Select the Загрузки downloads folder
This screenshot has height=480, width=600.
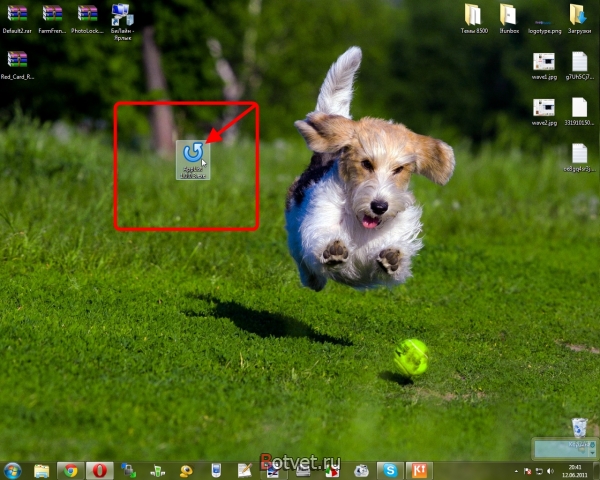pyautogui.click(x=578, y=15)
